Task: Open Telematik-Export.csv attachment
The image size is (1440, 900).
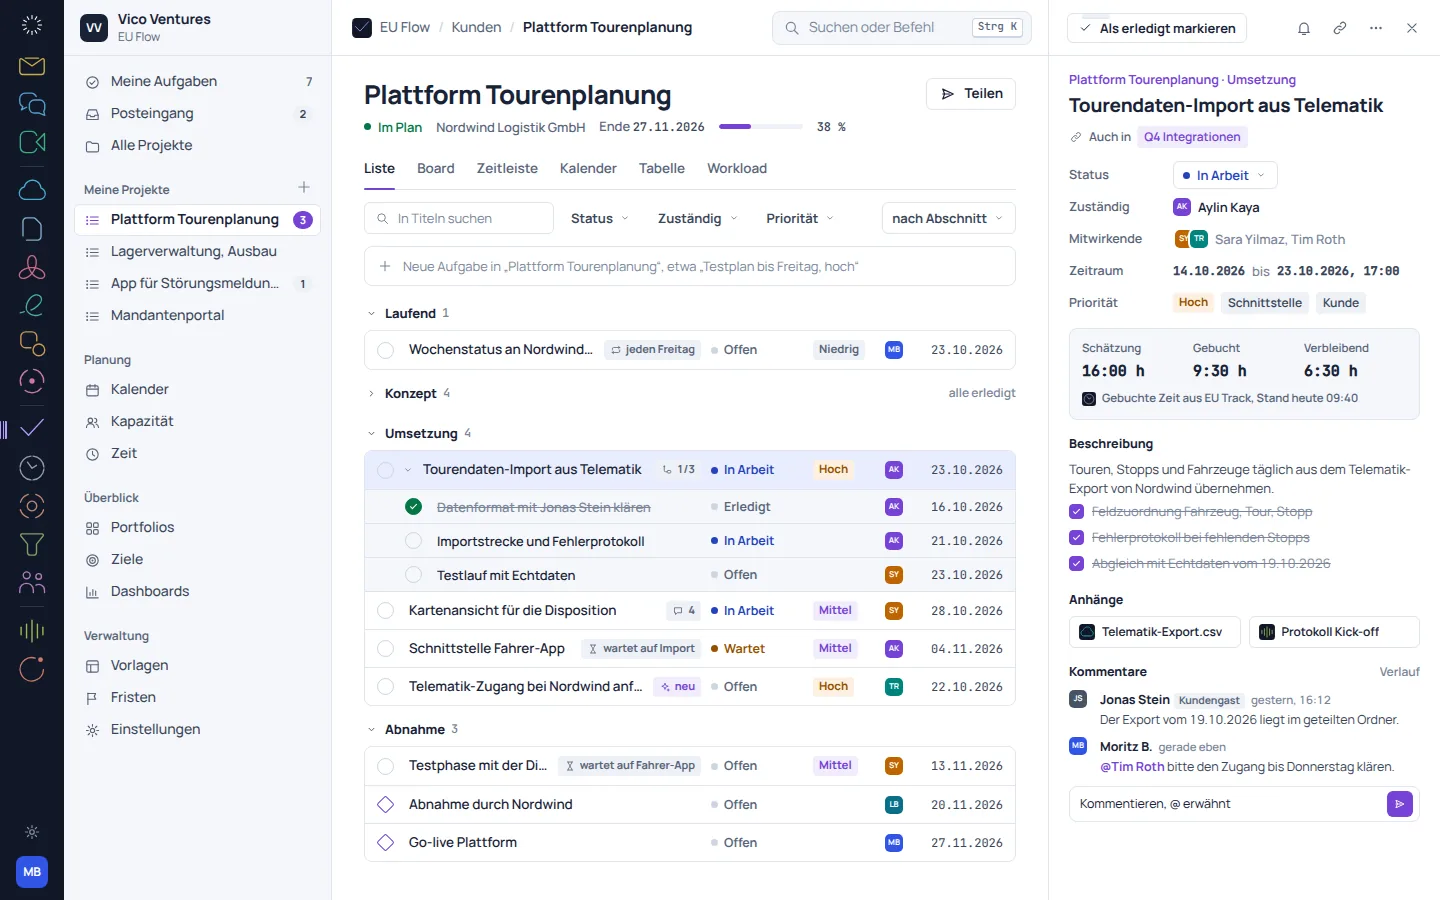Action: click(1155, 632)
